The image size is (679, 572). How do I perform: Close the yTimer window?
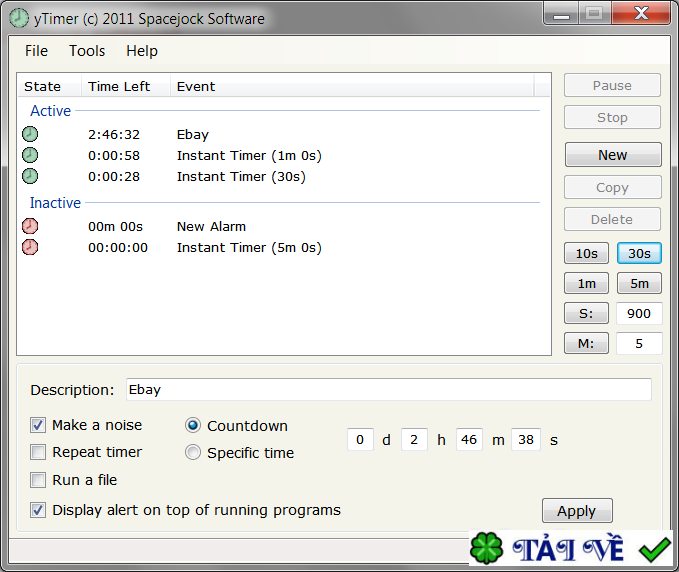click(641, 13)
